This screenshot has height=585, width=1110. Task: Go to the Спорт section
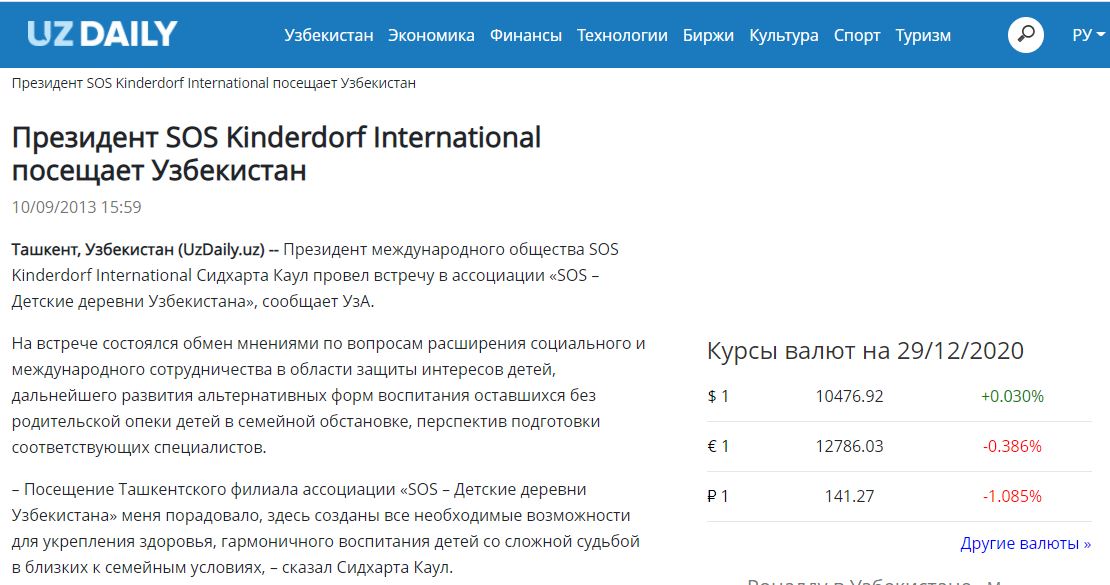[x=857, y=35]
